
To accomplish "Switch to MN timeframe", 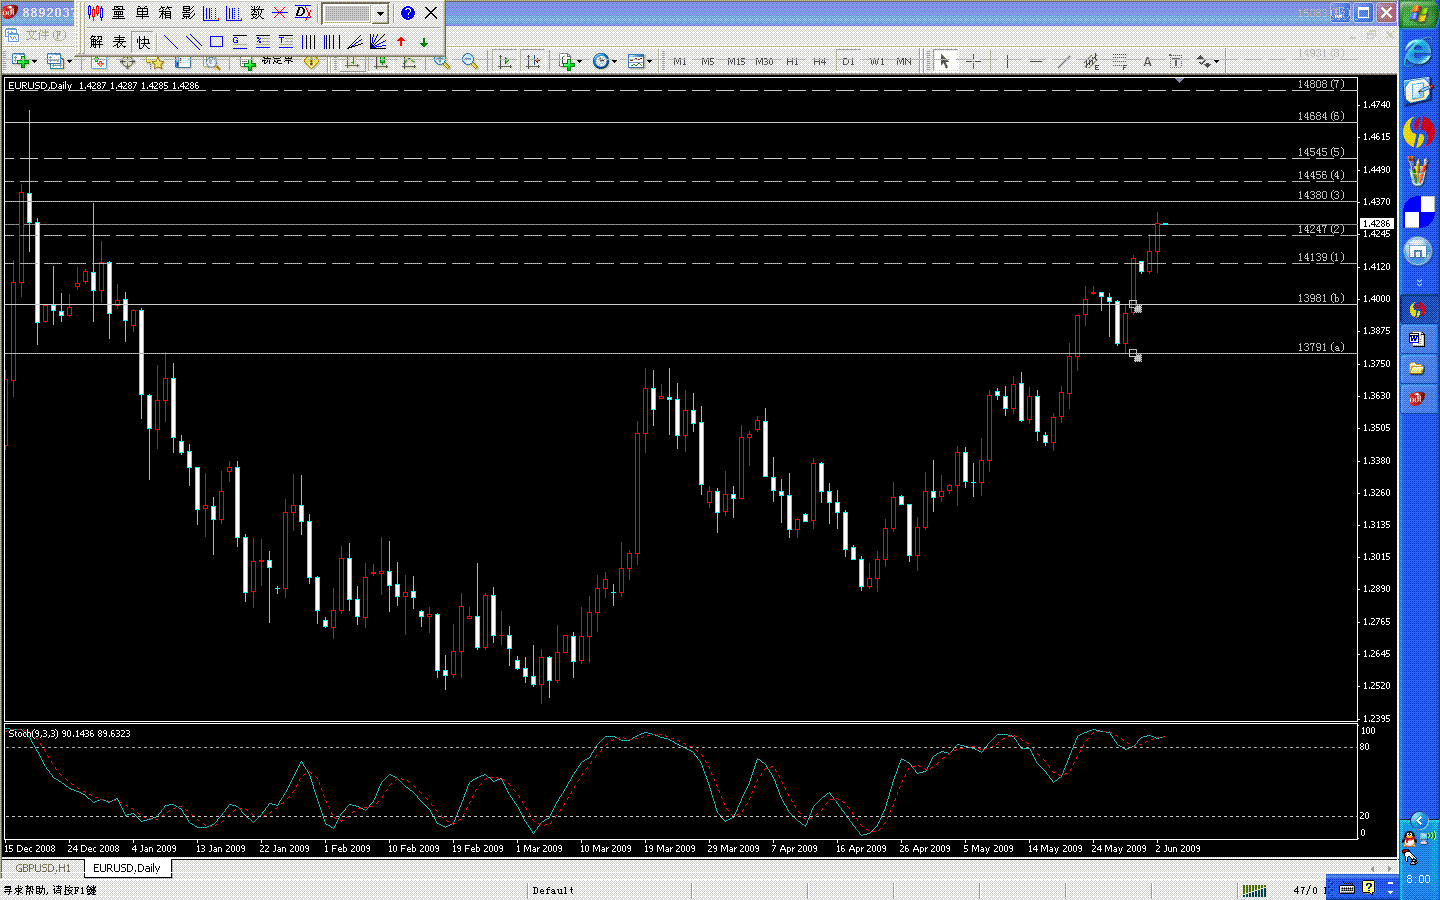I will point(904,62).
